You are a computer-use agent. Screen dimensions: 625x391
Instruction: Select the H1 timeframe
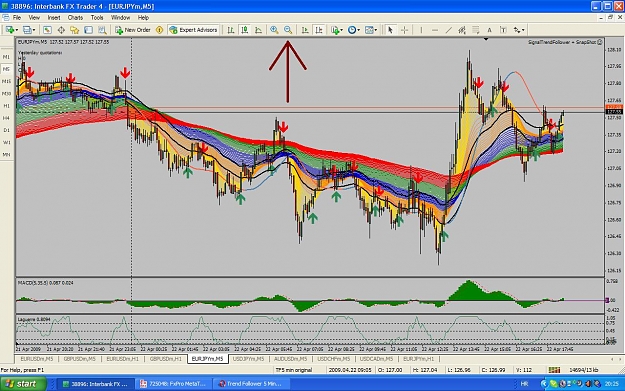pyautogui.click(x=6, y=106)
